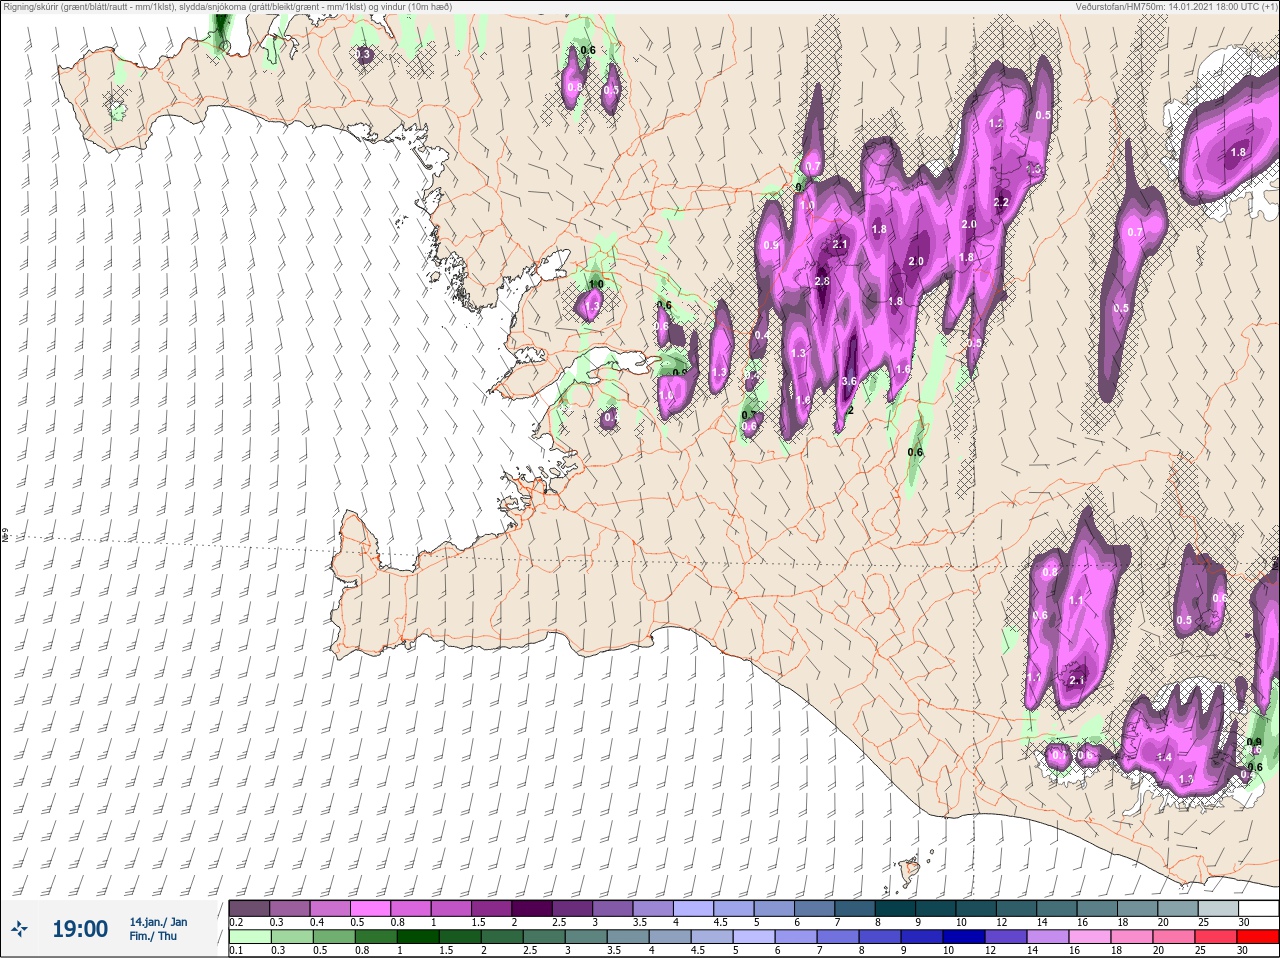Pick the pale mint swatch at 0.1

249,937
